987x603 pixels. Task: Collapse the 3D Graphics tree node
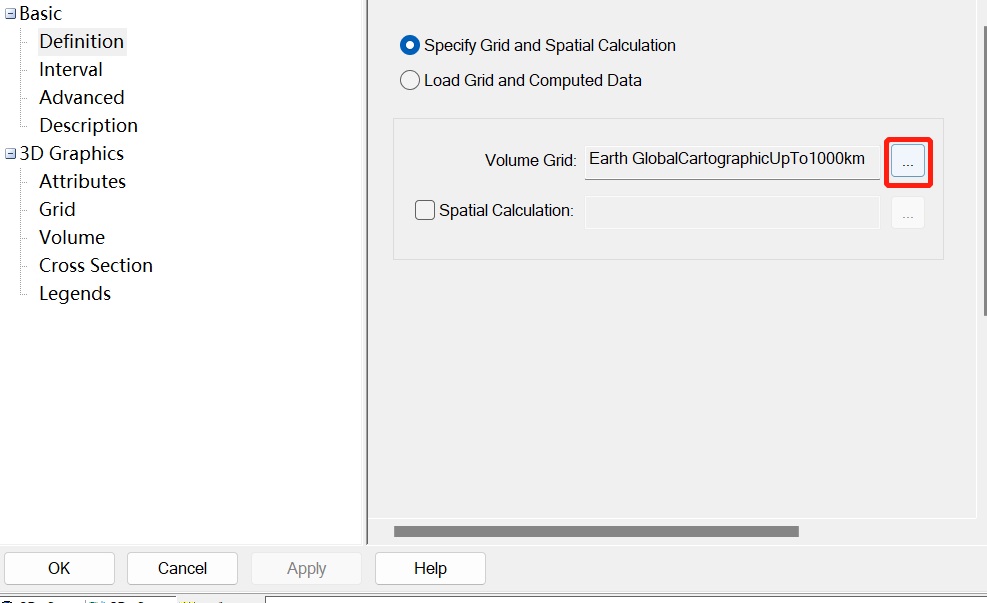tap(10, 154)
